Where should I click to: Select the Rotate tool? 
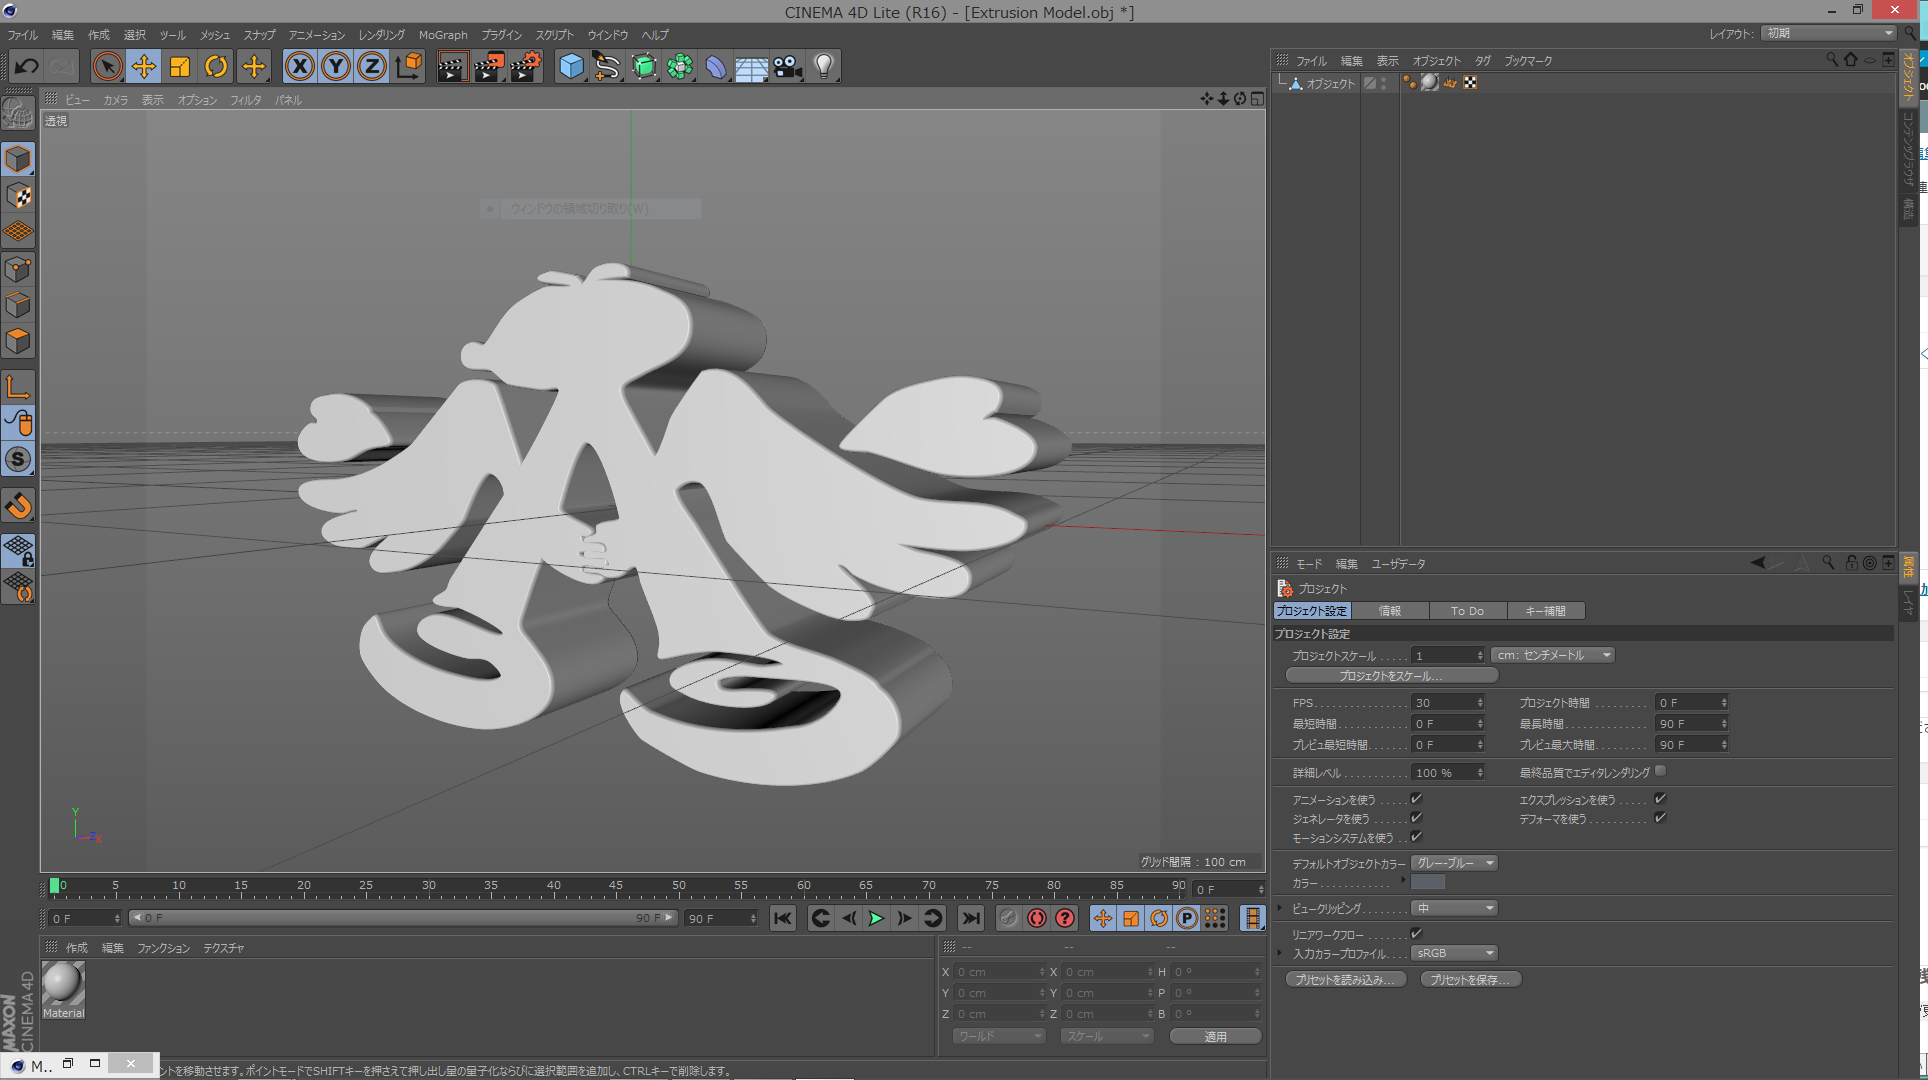coord(216,66)
